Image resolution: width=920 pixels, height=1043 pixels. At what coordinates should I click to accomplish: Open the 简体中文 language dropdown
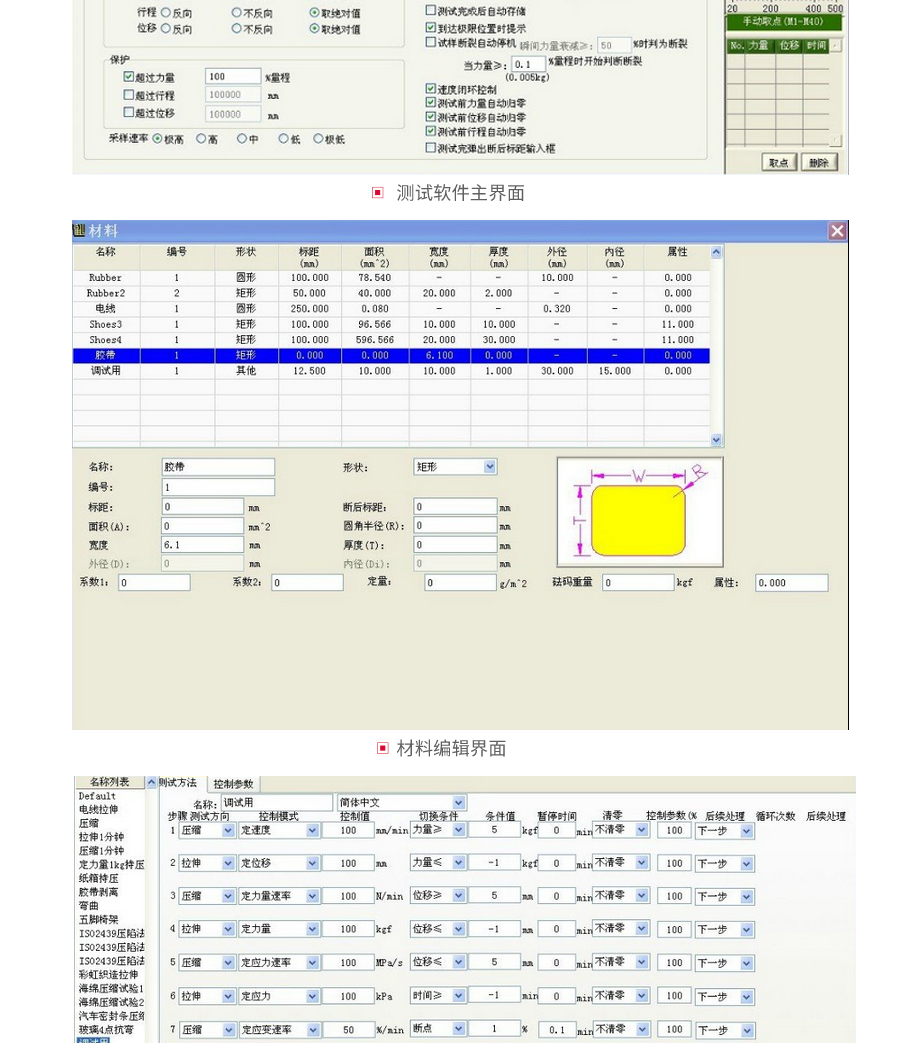pyautogui.click(x=459, y=803)
